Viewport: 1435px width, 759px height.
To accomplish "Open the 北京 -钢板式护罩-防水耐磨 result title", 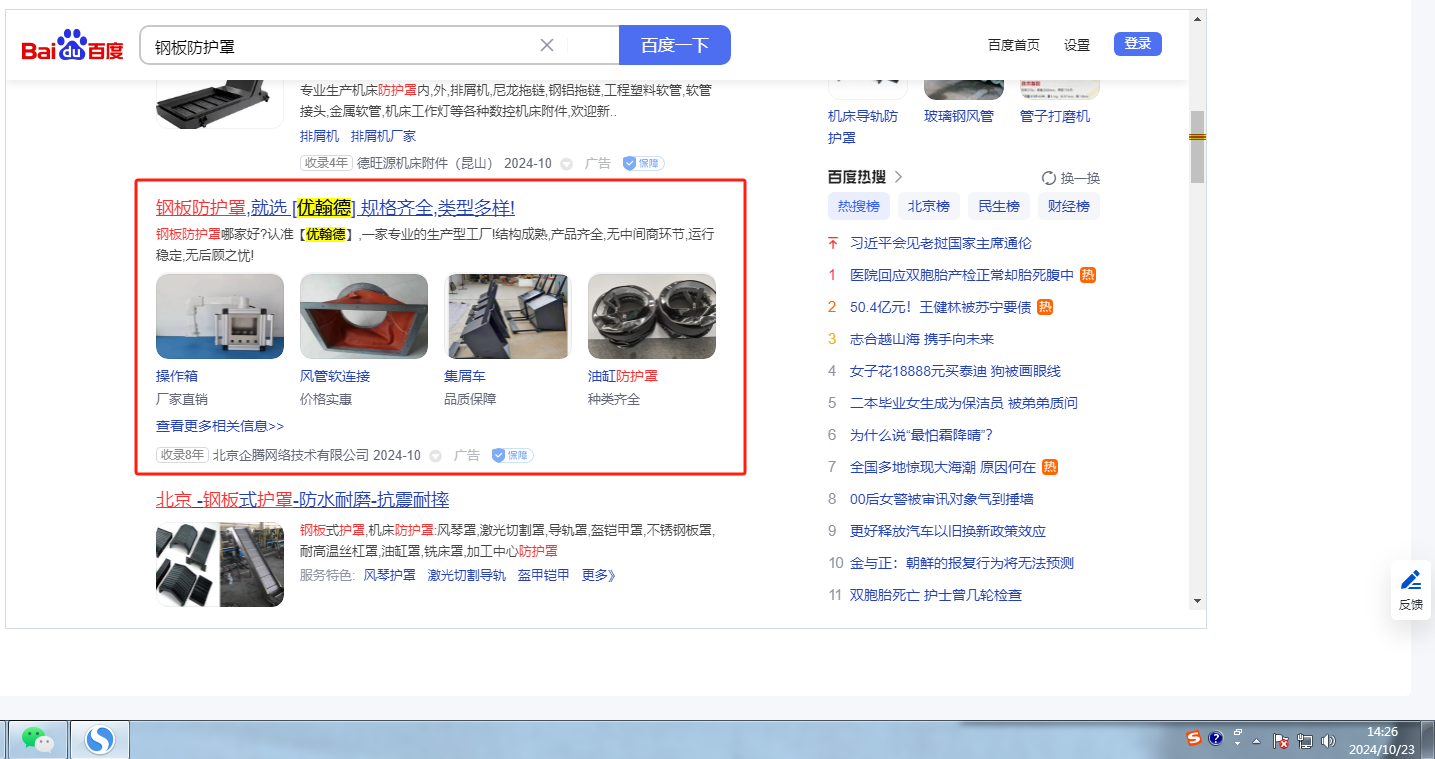I will click(x=302, y=500).
